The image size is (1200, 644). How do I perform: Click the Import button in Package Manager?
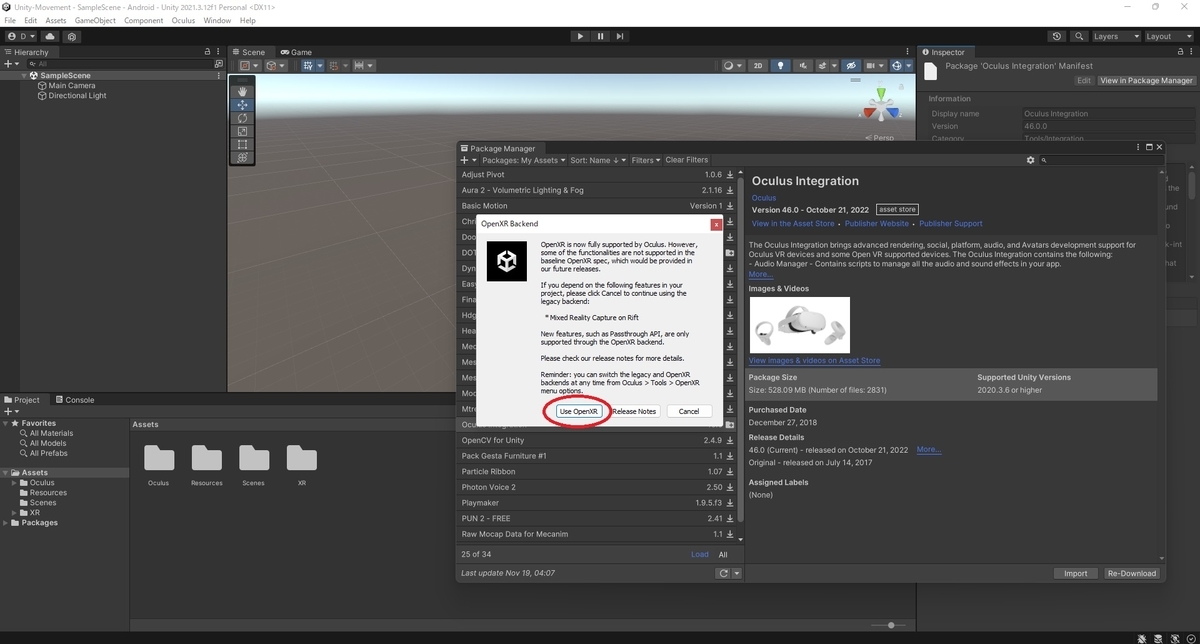(x=1075, y=573)
